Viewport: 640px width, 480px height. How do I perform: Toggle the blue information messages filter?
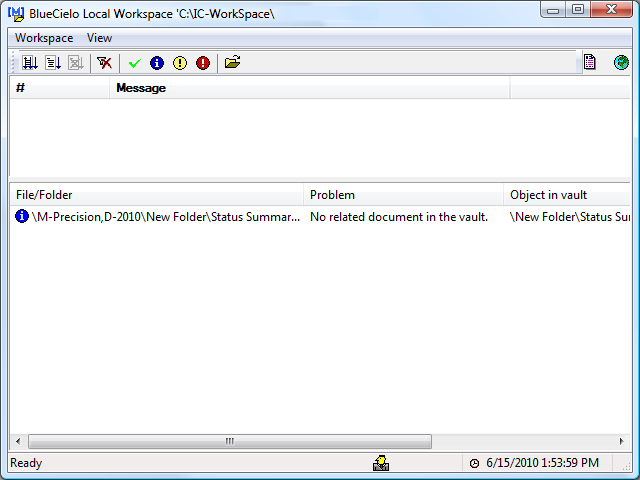[x=157, y=63]
